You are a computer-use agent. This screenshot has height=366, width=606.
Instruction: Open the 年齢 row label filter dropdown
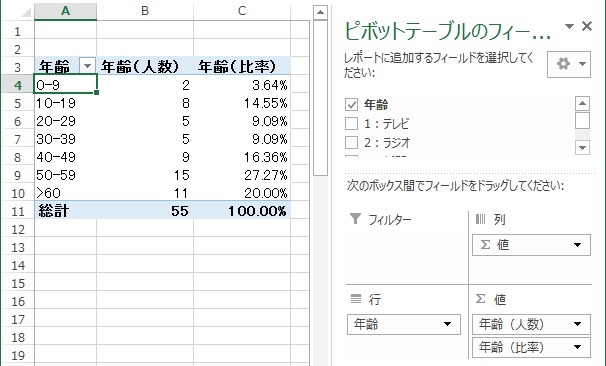pyautogui.click(x=87, y=66)
